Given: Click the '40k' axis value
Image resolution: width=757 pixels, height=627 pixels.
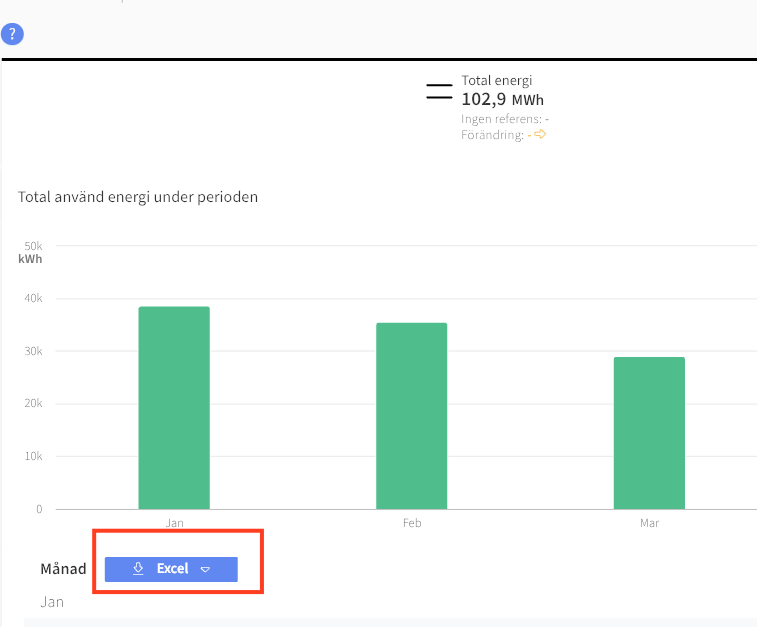Looking at the screenshot, I should (33, 298).
